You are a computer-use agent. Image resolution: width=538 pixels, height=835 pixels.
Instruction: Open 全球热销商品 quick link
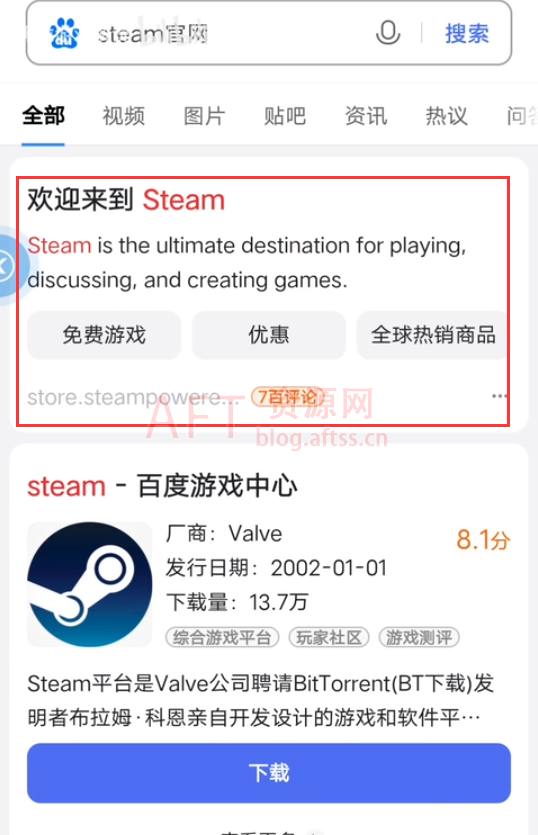click(433, 335)
